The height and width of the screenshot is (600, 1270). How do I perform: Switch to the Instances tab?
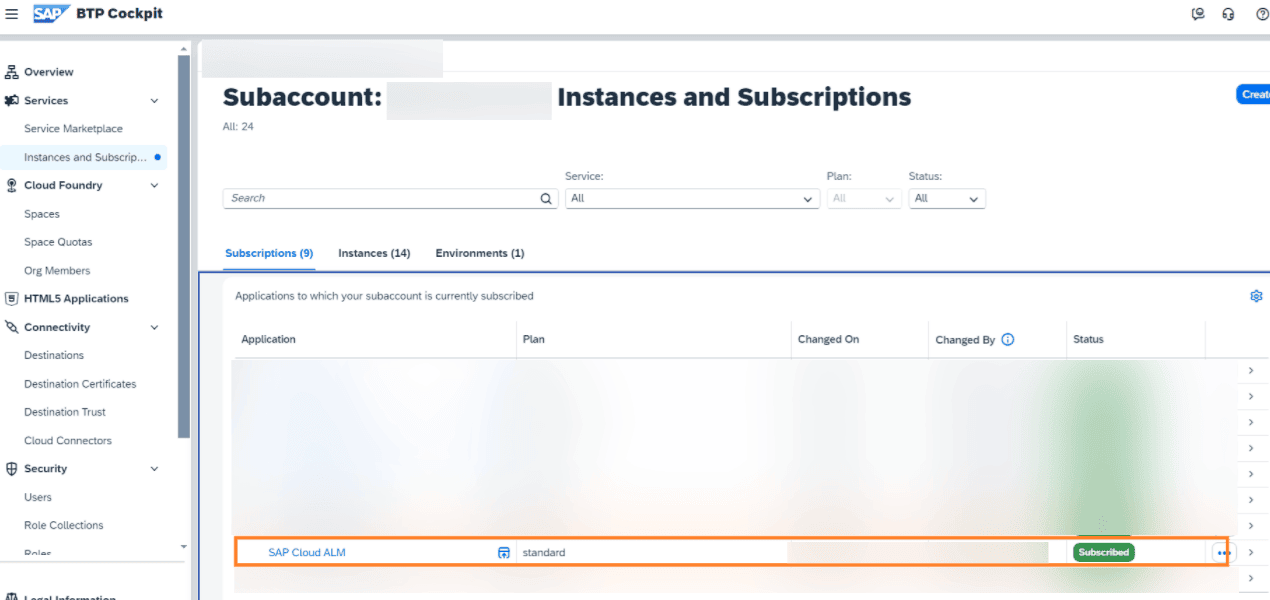pos(374,253)
